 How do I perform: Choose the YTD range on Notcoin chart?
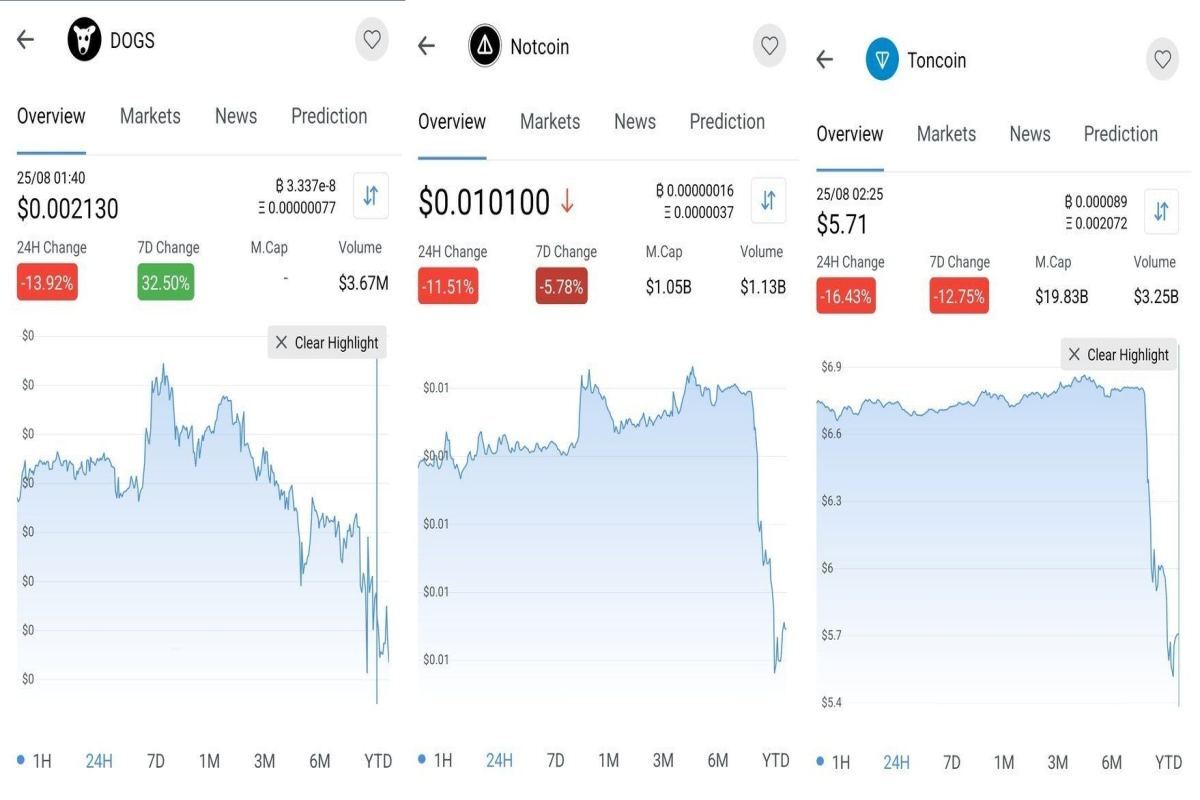coord(775,760)
